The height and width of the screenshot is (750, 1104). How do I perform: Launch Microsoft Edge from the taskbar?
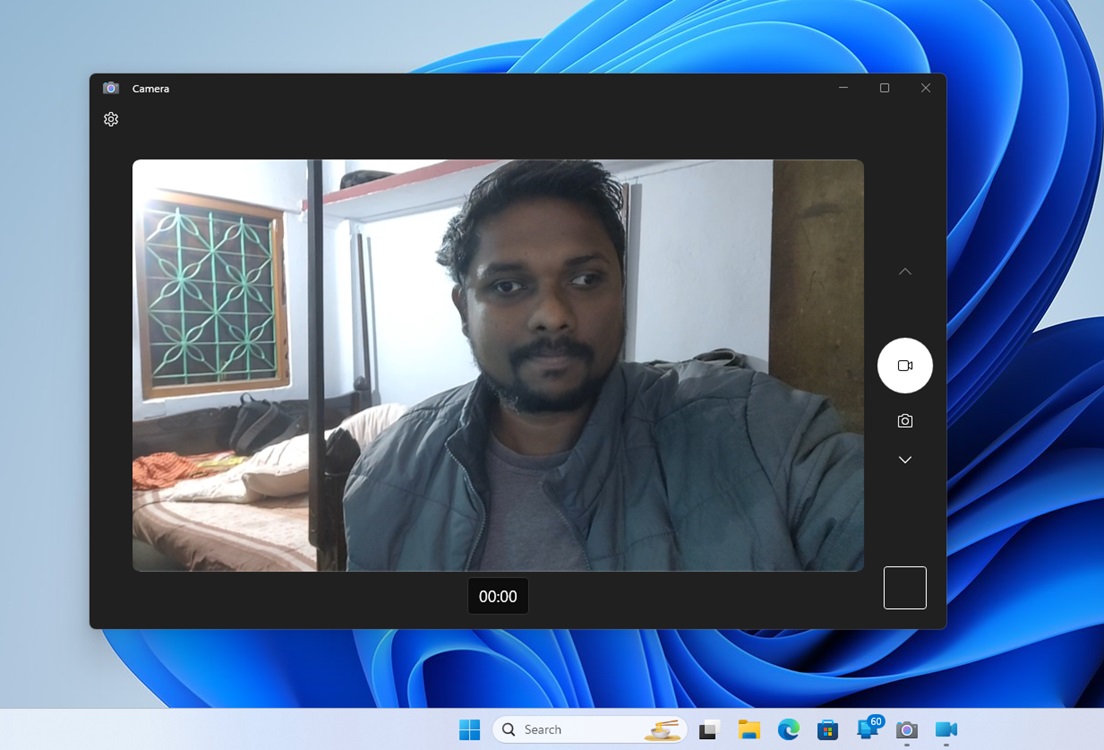coord(789,730)
